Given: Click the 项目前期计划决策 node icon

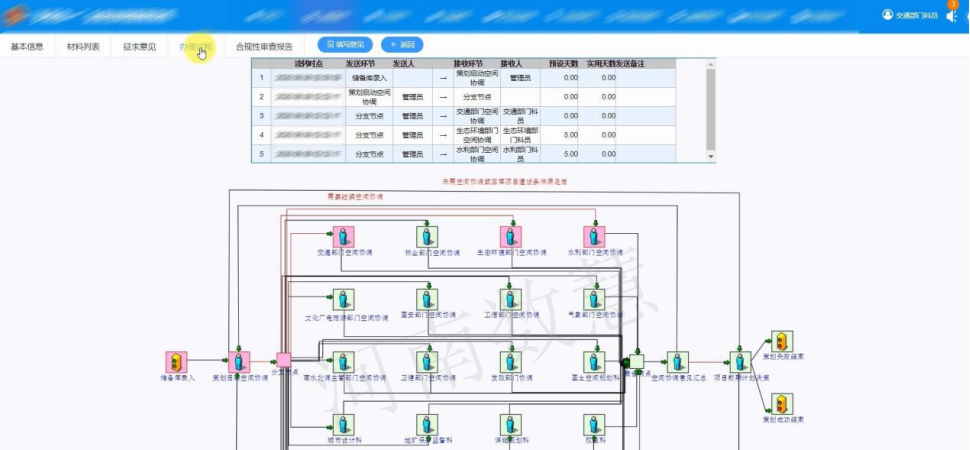Looking at the screenshot, I should 740,362.
